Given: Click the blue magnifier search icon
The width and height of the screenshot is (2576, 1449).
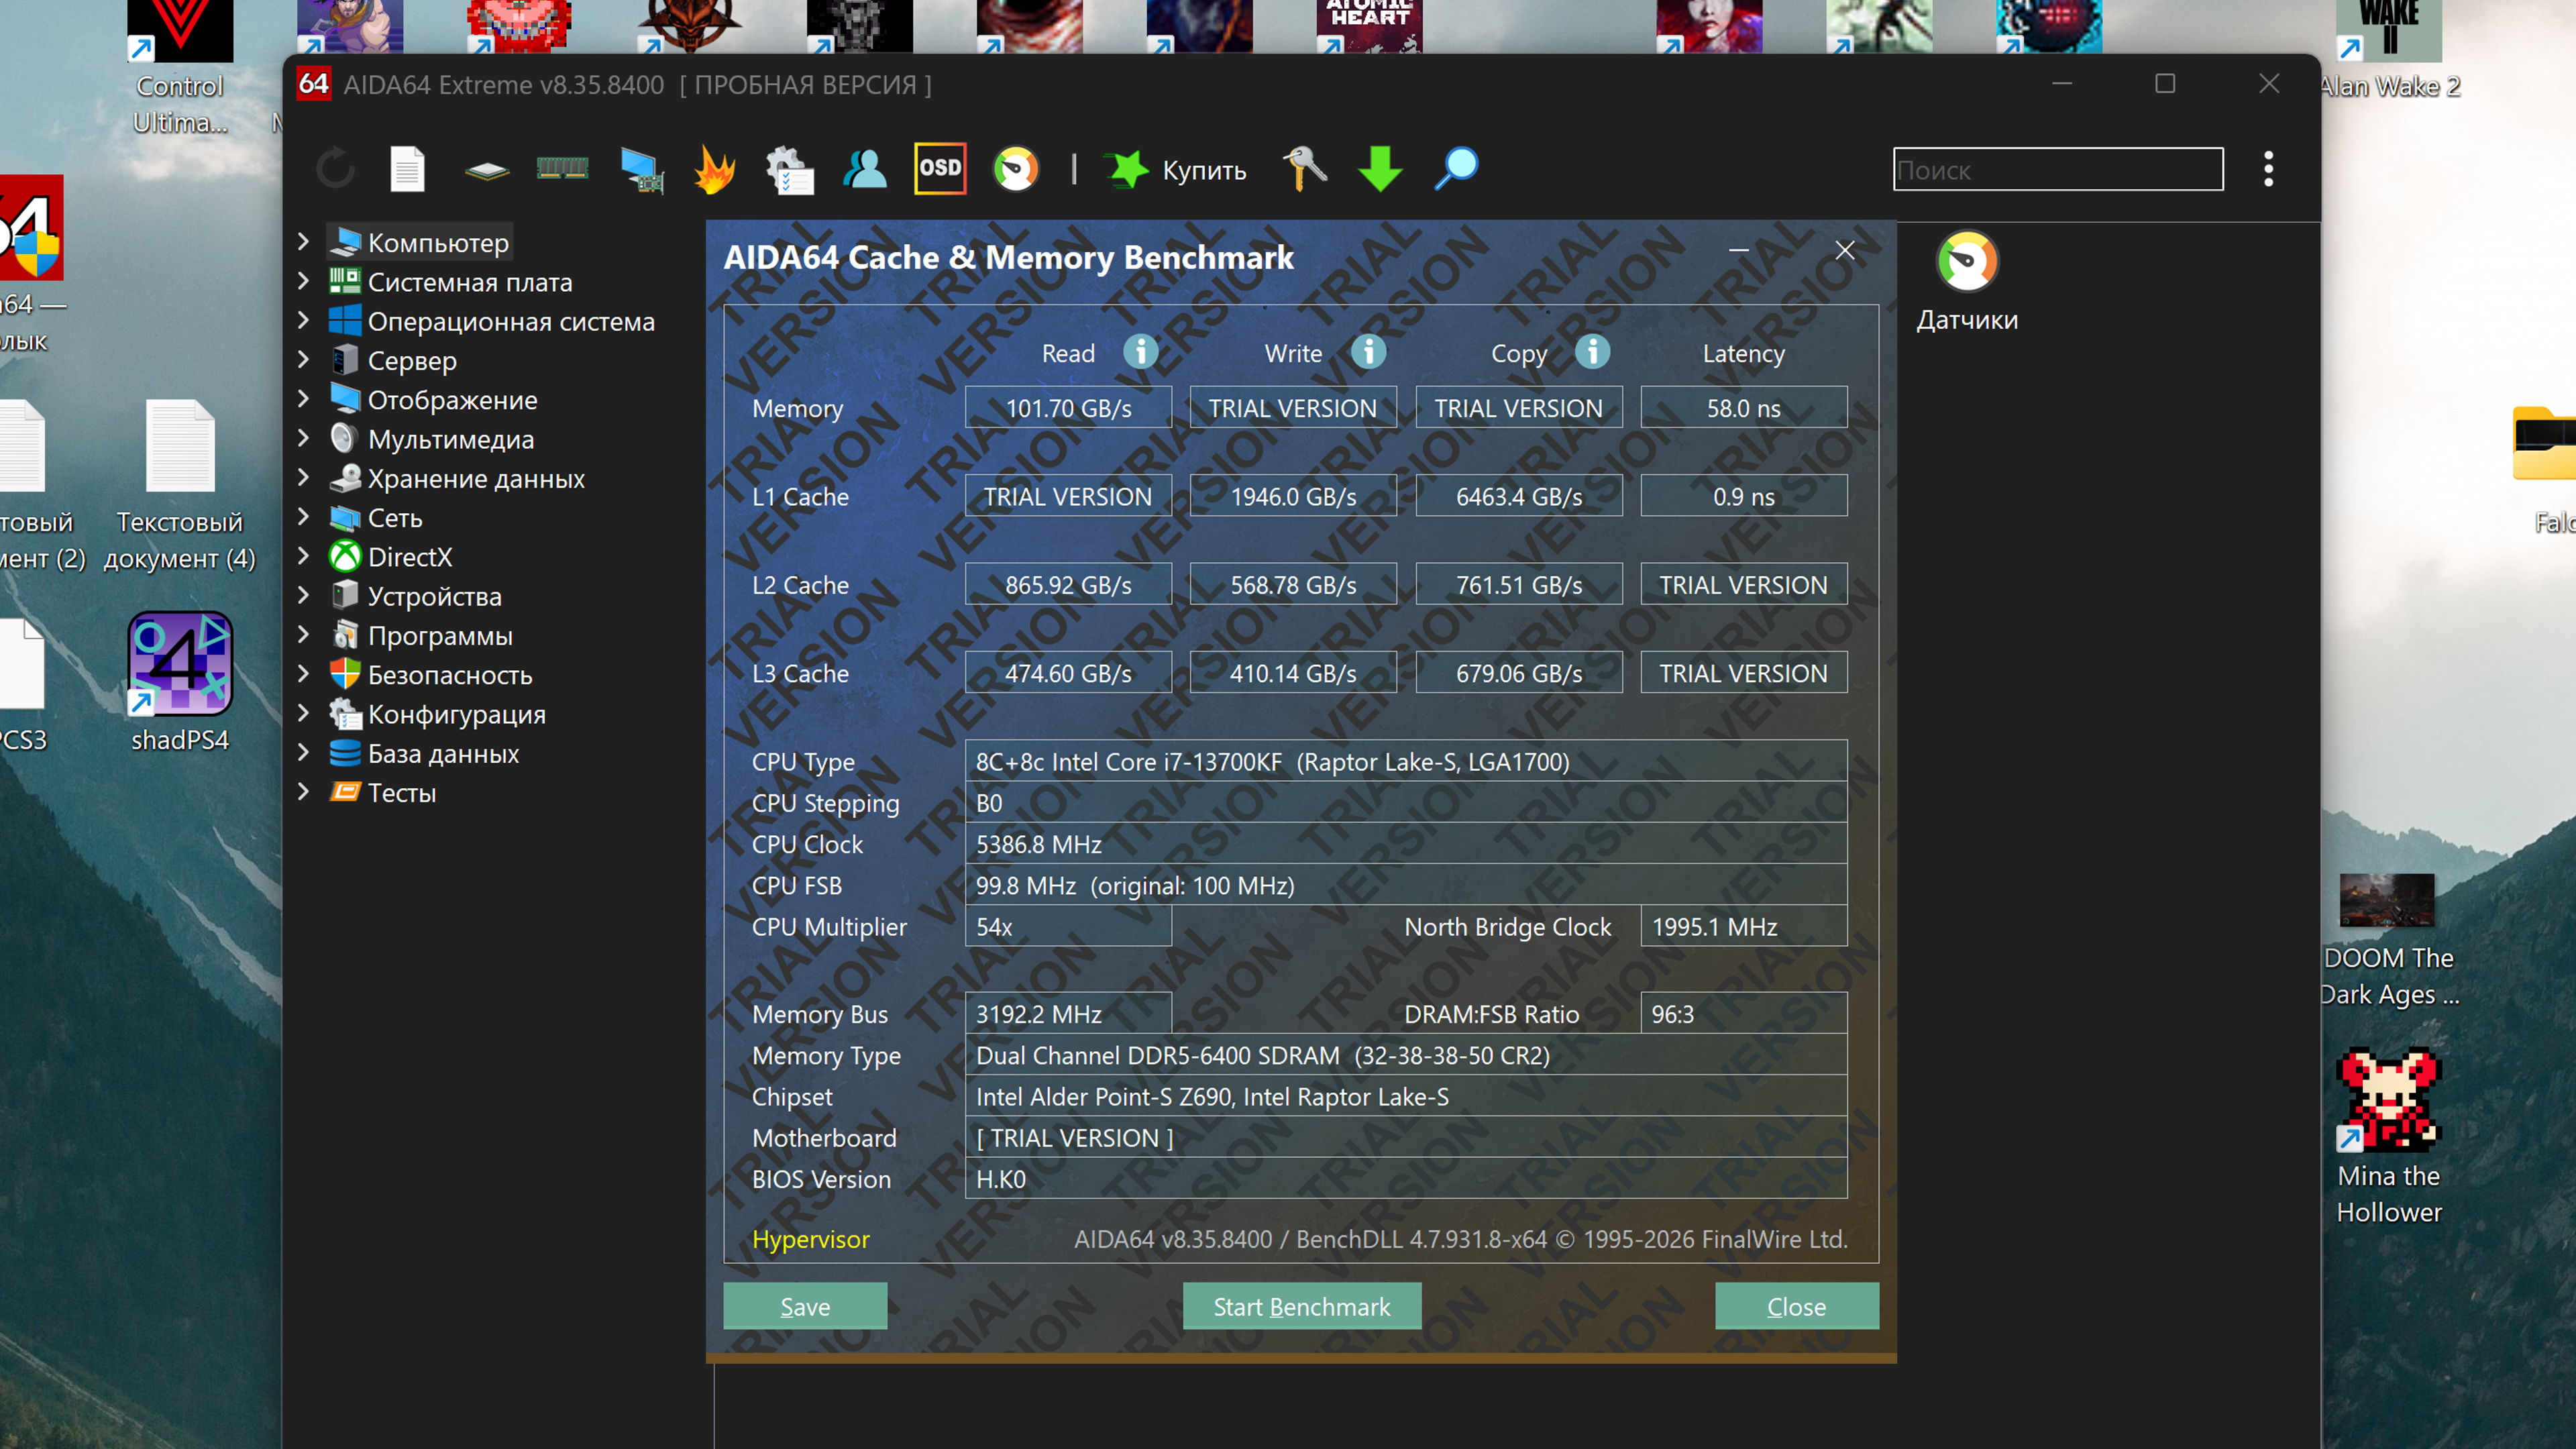Looking at the screenshot, I should (1456, 169).
